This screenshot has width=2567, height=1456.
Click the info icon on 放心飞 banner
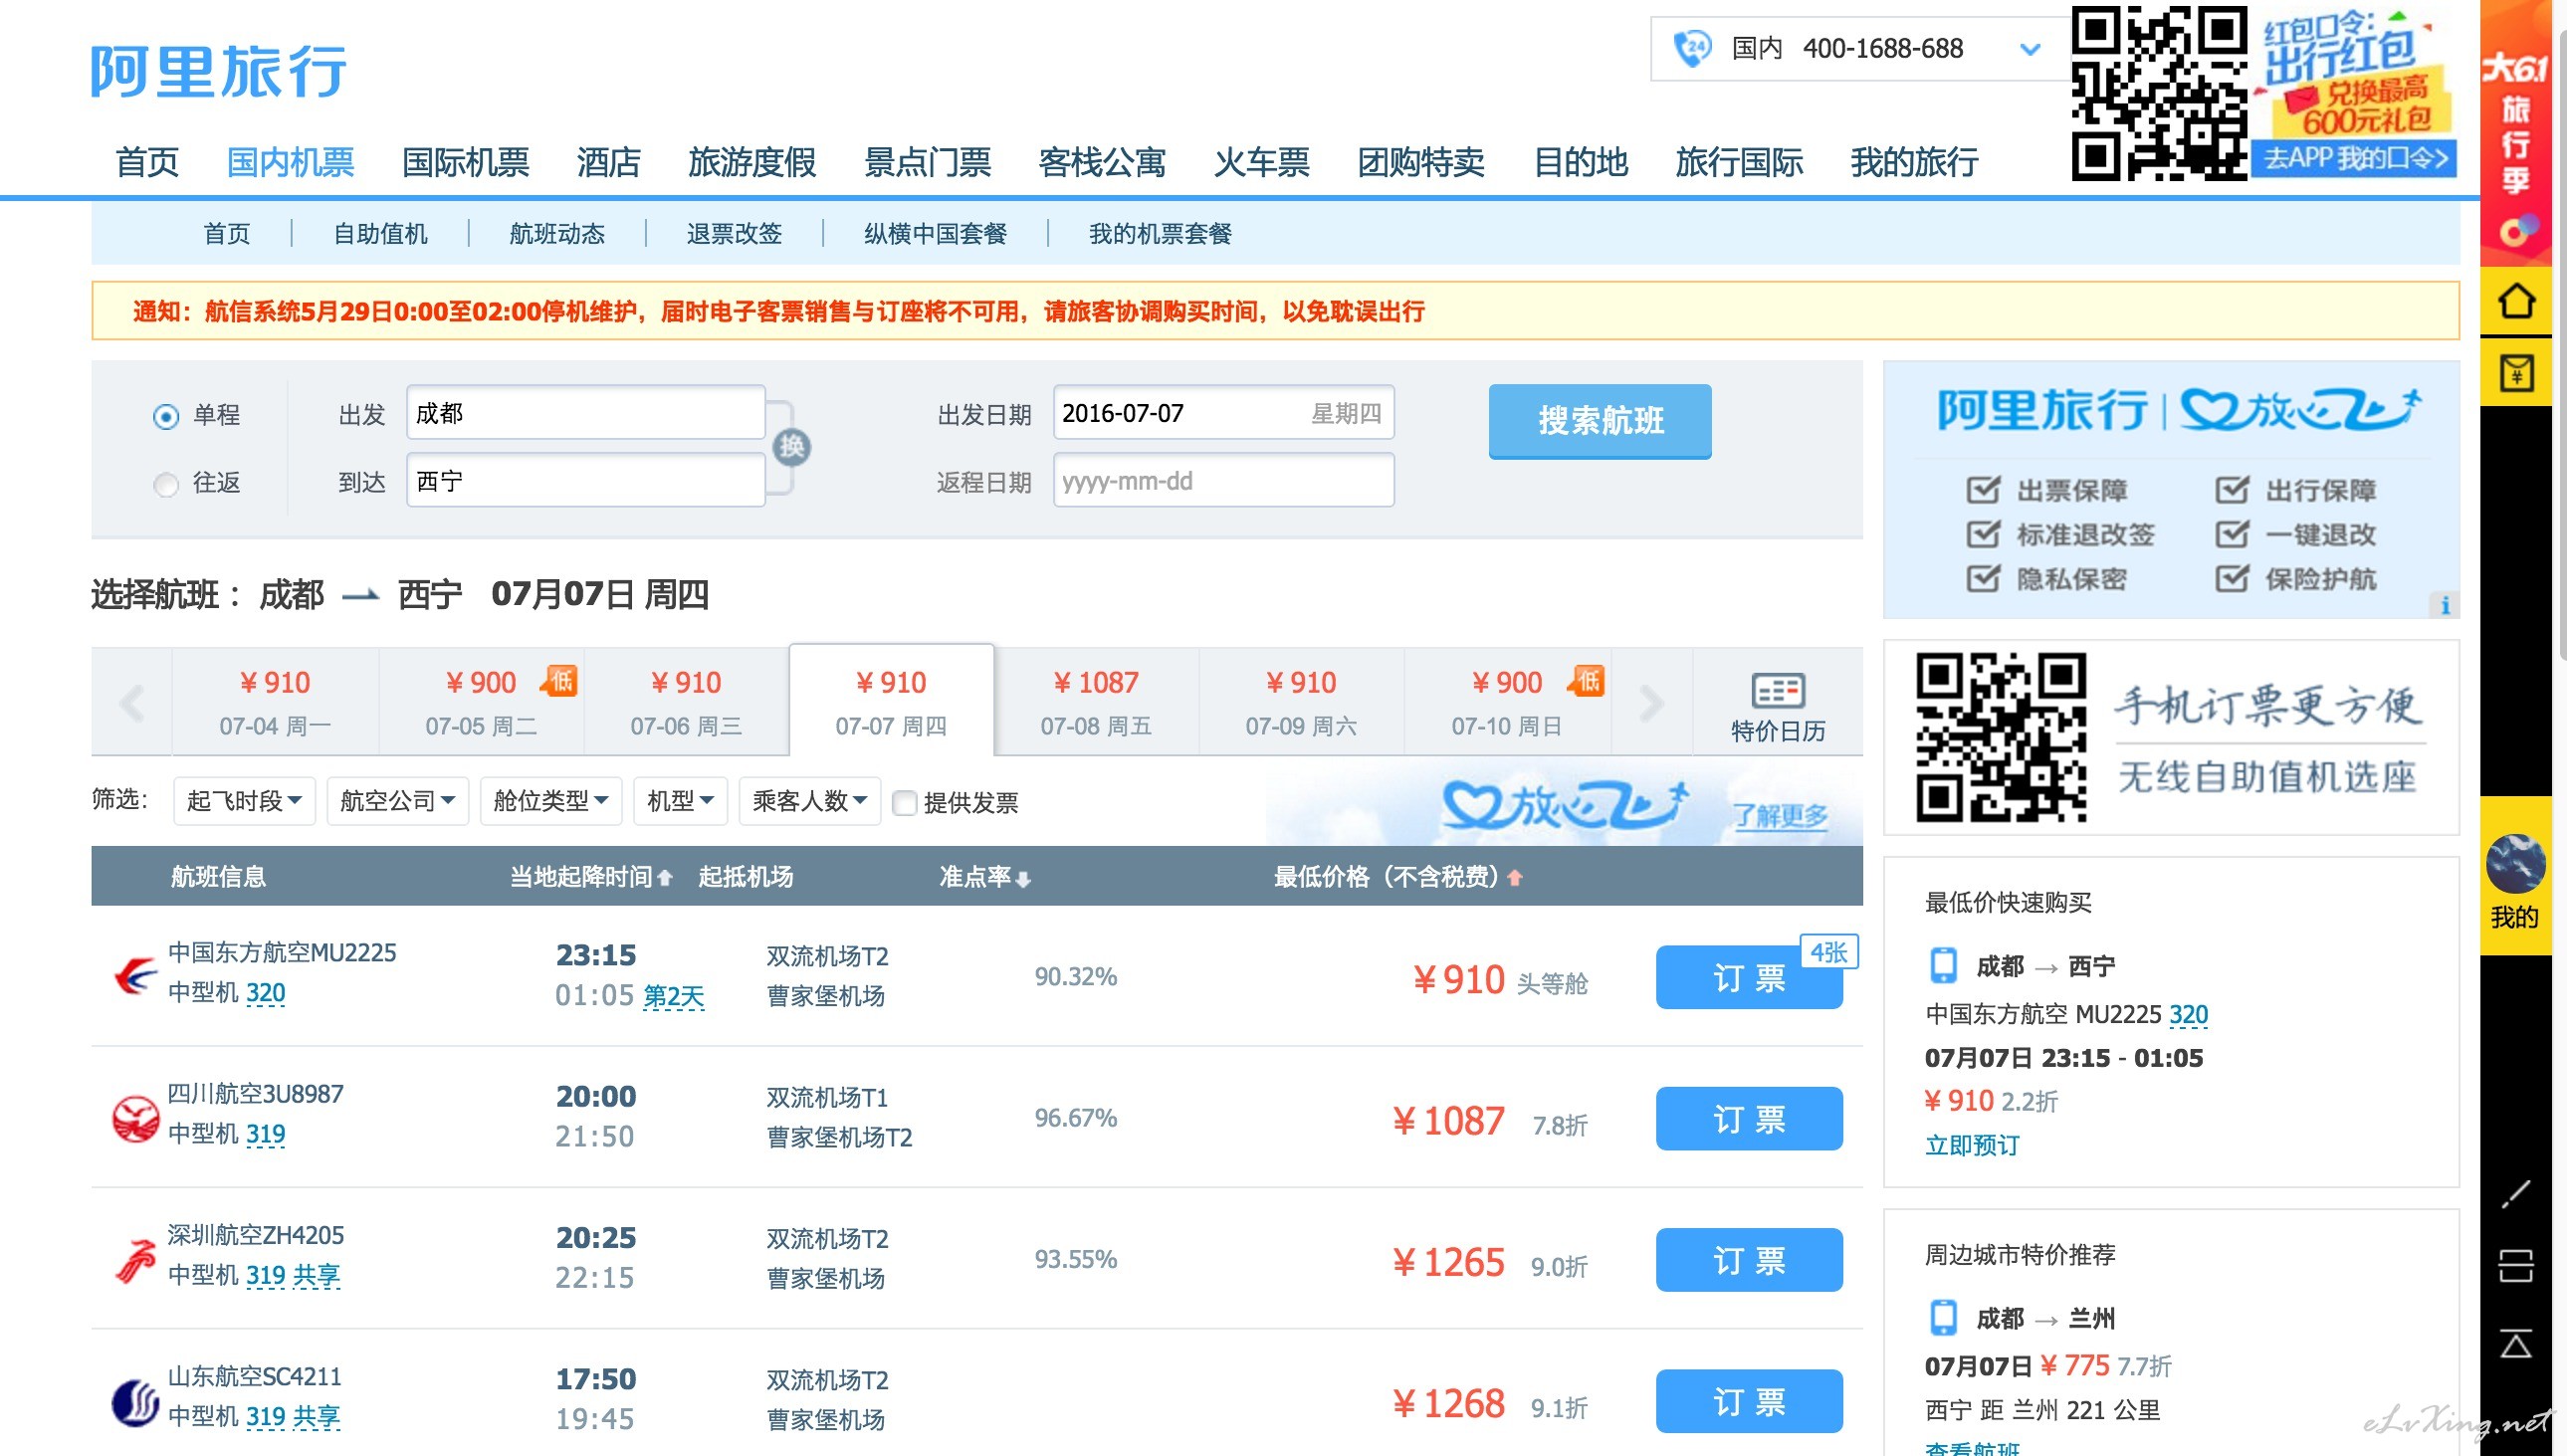[x=2444, y=605]
